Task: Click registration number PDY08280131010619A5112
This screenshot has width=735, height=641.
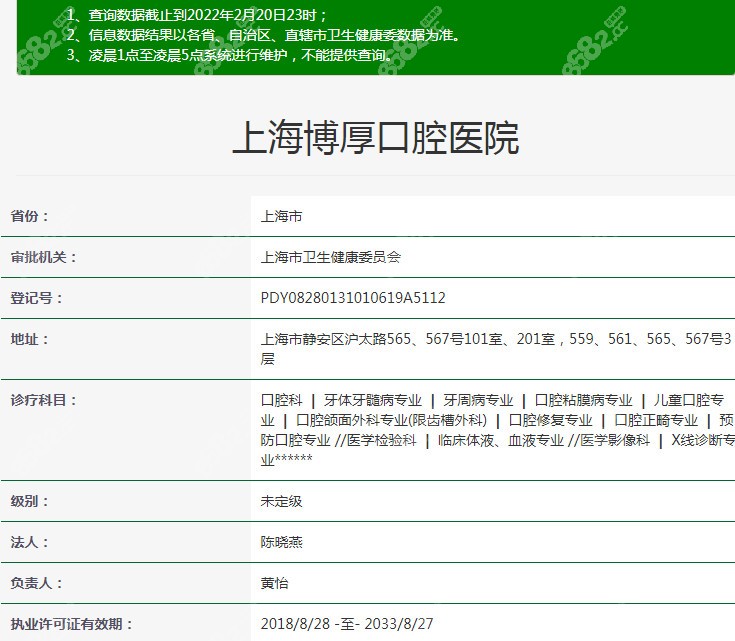Action: (x=353, y=298)
